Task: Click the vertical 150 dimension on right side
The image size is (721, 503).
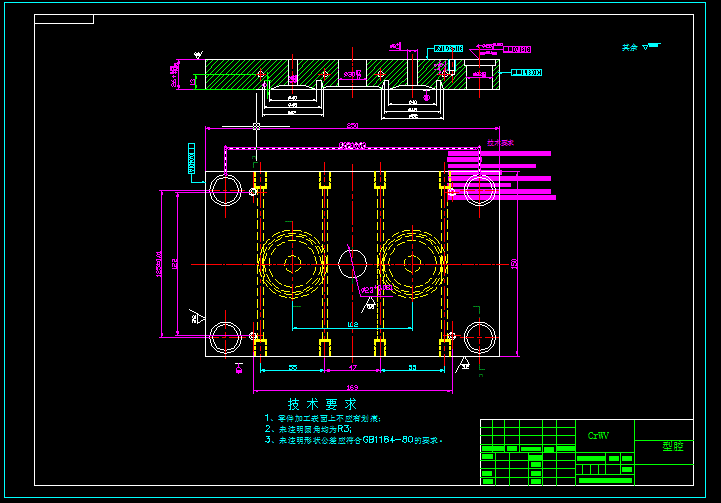Action: [x=514, y=264]
